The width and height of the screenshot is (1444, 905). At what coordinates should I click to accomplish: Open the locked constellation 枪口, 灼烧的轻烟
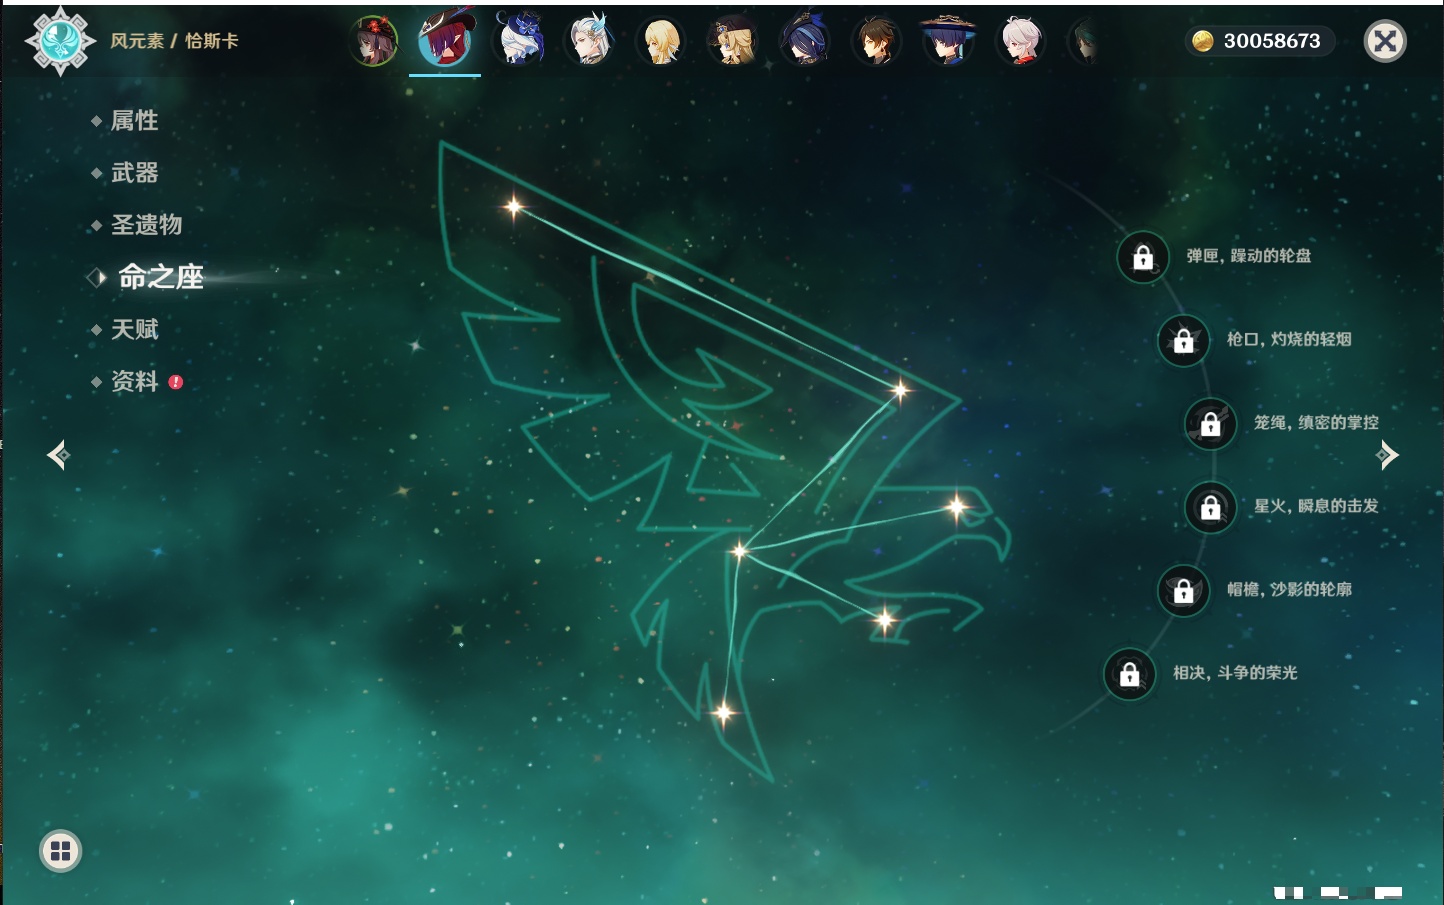(1184, 340)
